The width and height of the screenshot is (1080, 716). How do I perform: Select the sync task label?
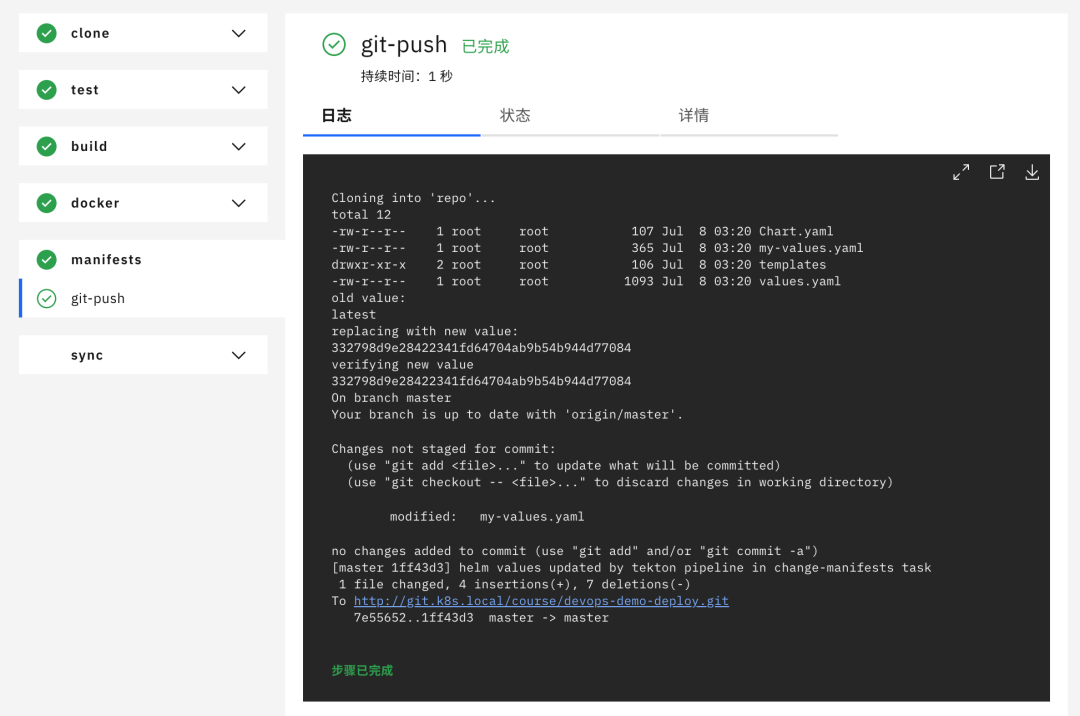[87, 355]
